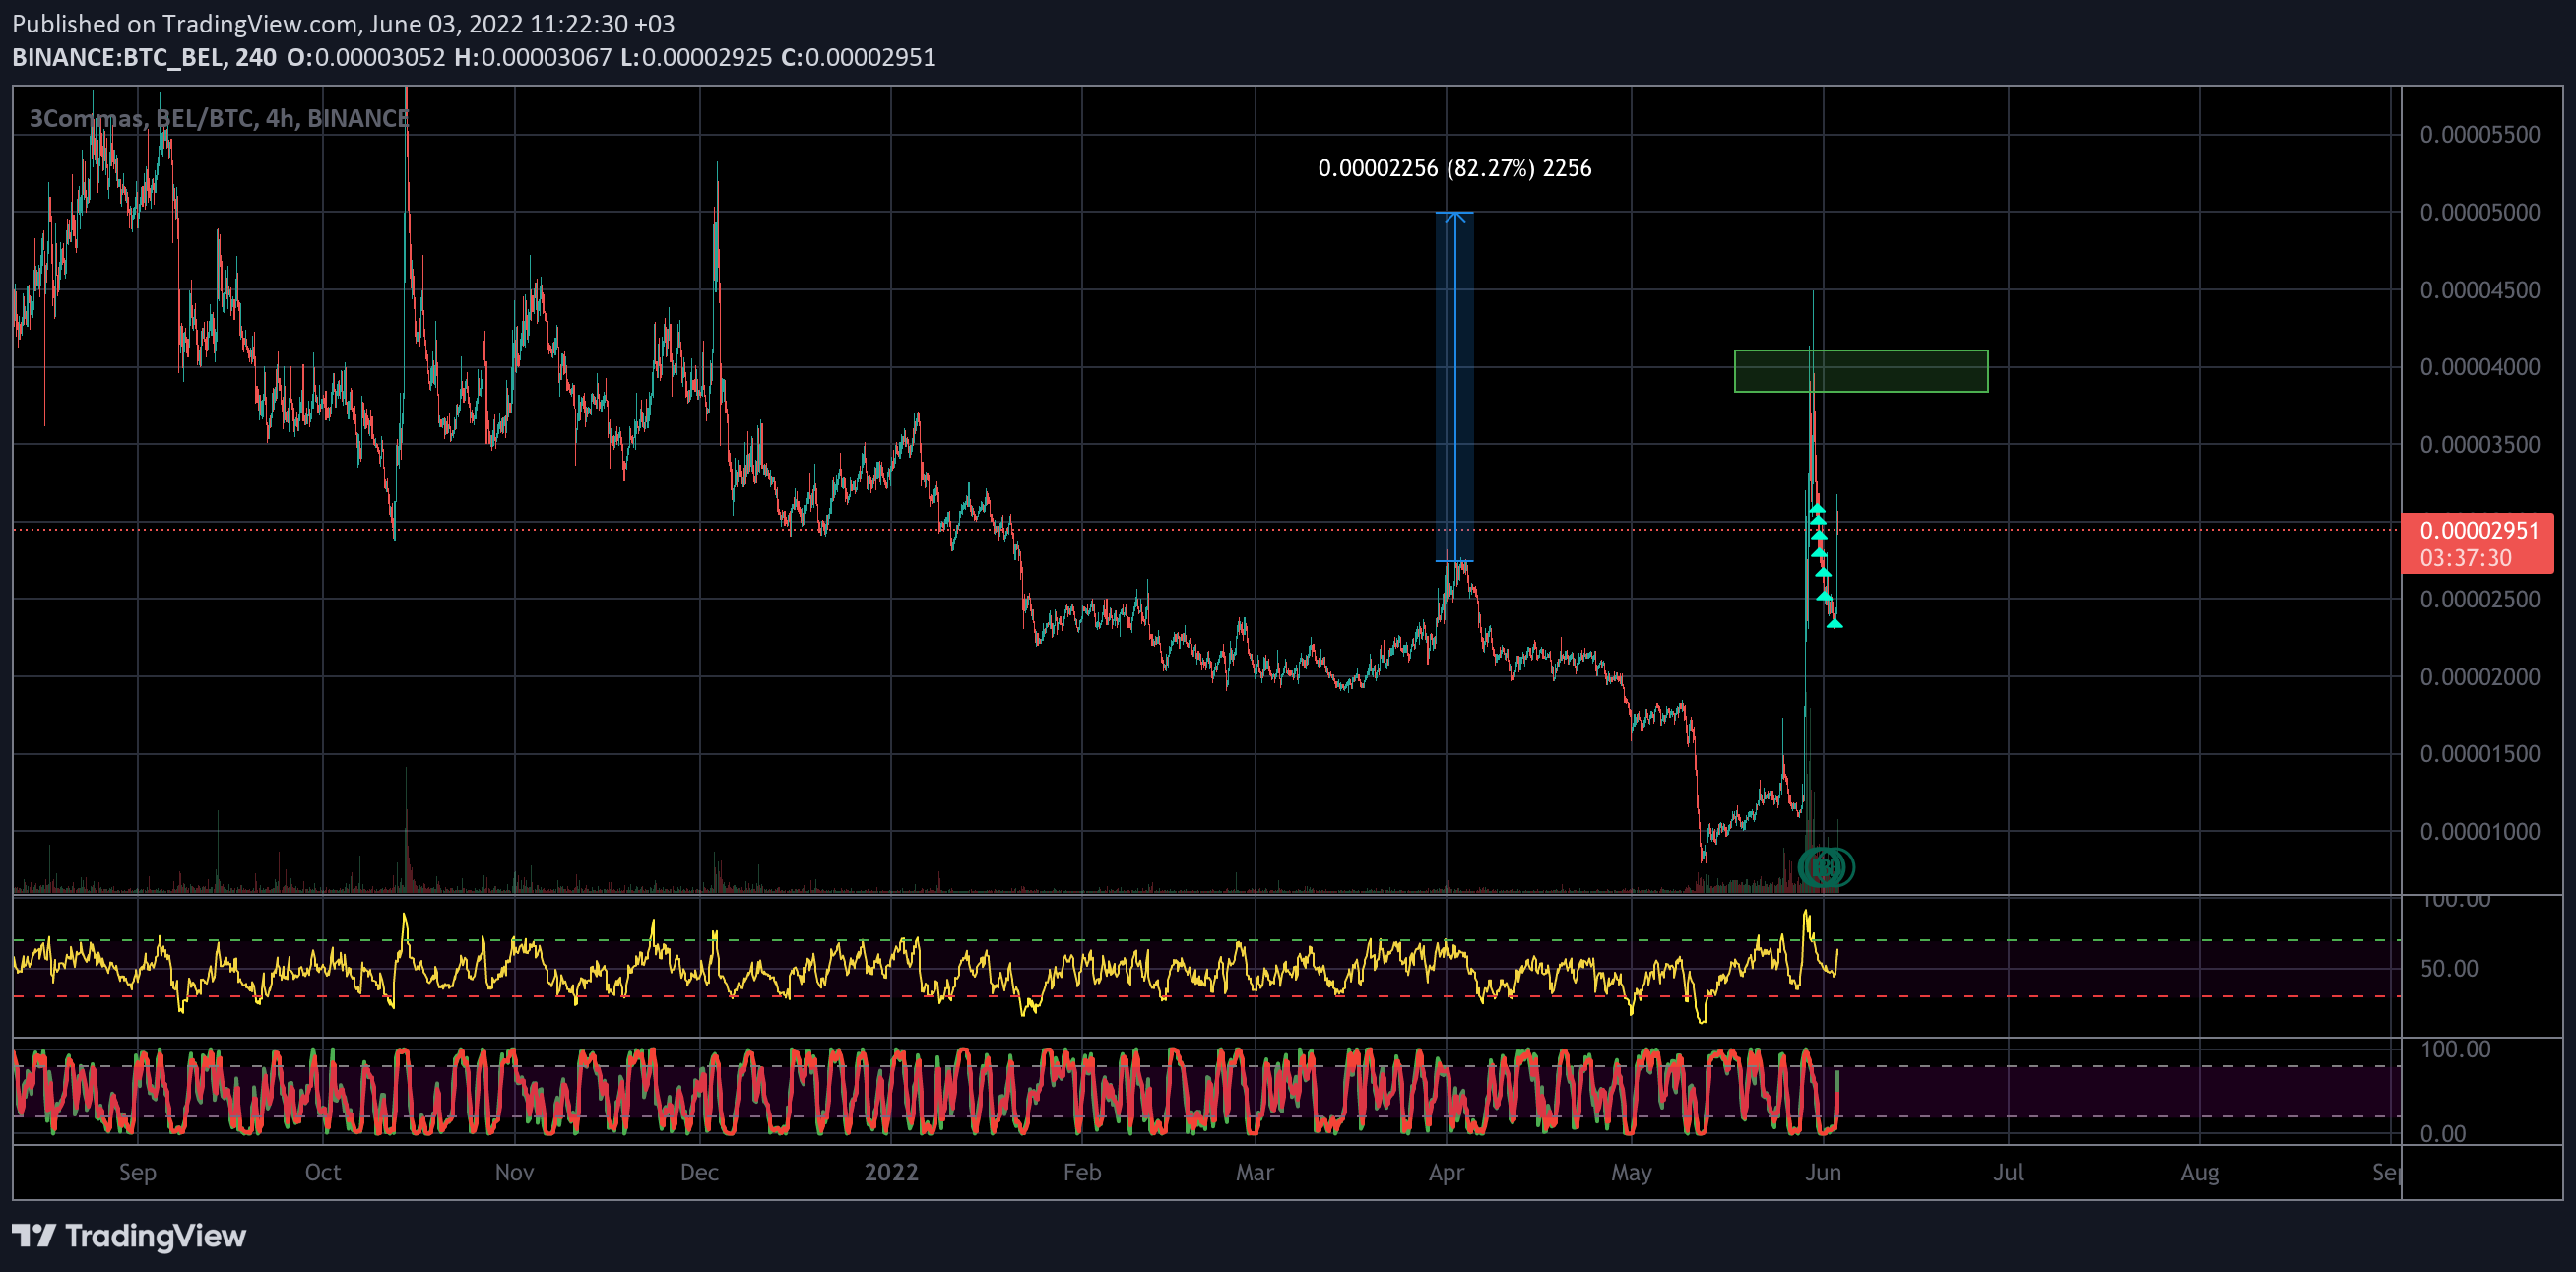Click the 50.00 level on the RSI scale
This screenshot has width=2576, height=1272.
coord(2449,968)
